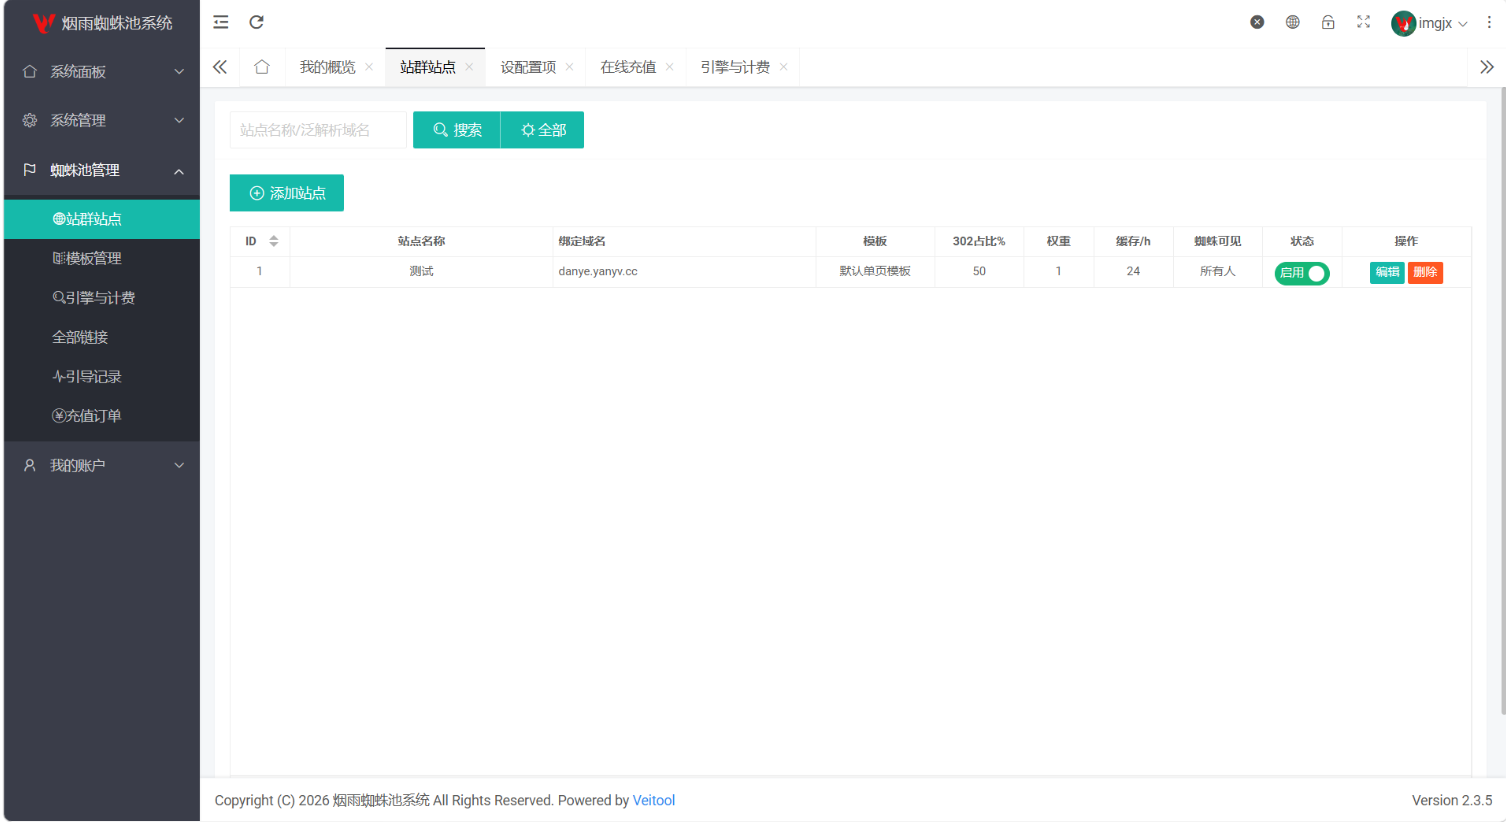Open 引擎与计费 in the sidebar
The image size is (1506, 822).
[102, 298]
